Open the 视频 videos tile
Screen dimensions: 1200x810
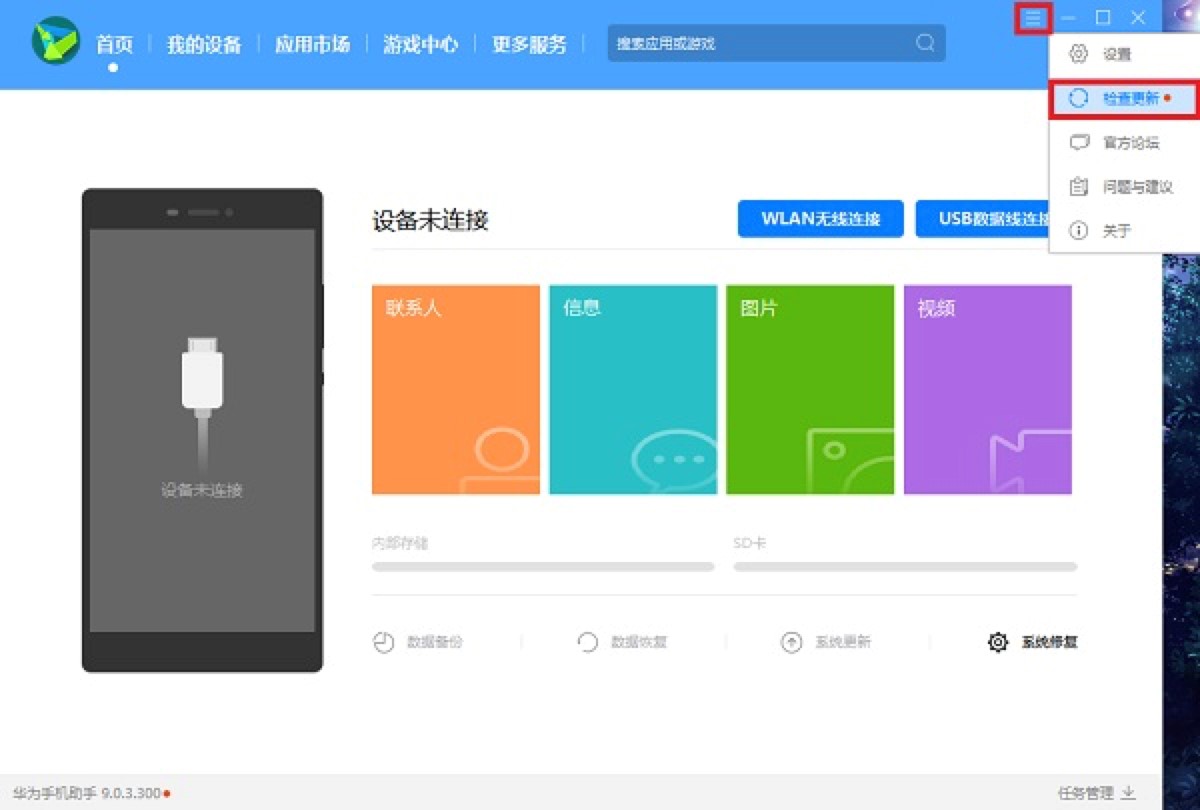point(987,389)
